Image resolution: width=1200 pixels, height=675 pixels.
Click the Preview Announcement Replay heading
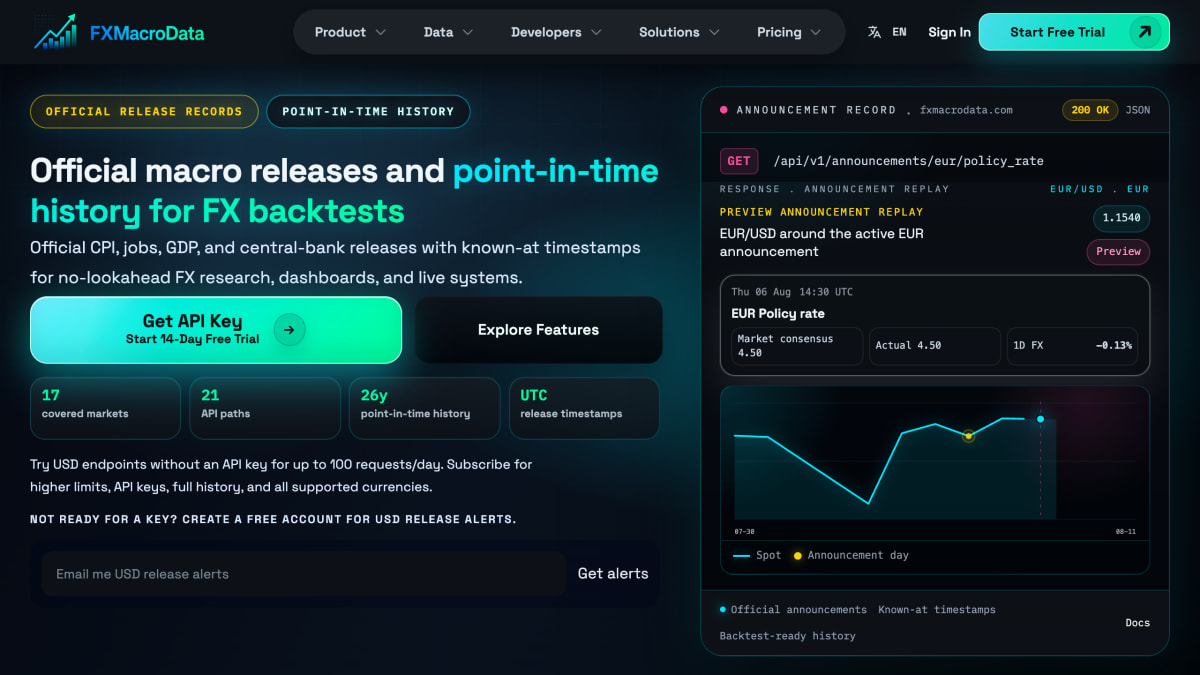pos(822,212)
